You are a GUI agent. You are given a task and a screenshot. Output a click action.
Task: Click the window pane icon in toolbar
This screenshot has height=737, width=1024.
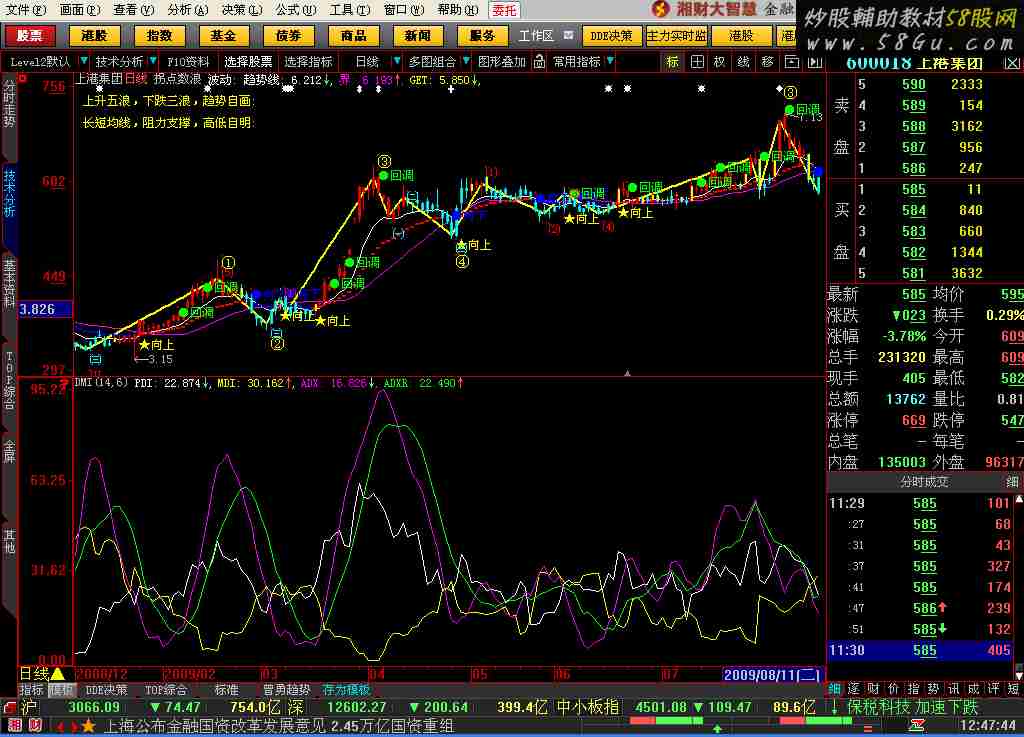tap(792, 62)
